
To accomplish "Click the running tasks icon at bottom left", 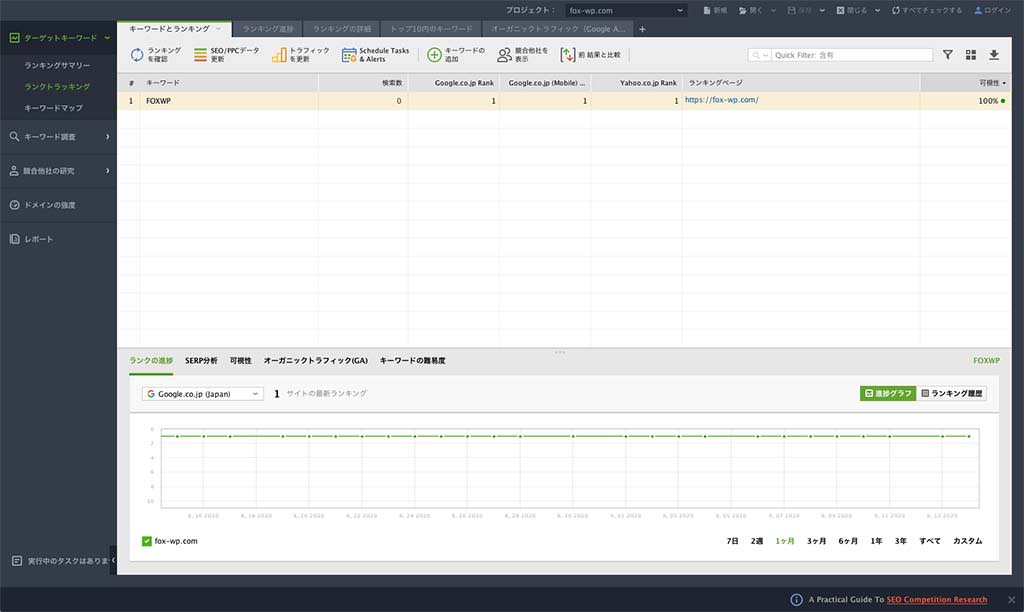I will tap(17, 561).
